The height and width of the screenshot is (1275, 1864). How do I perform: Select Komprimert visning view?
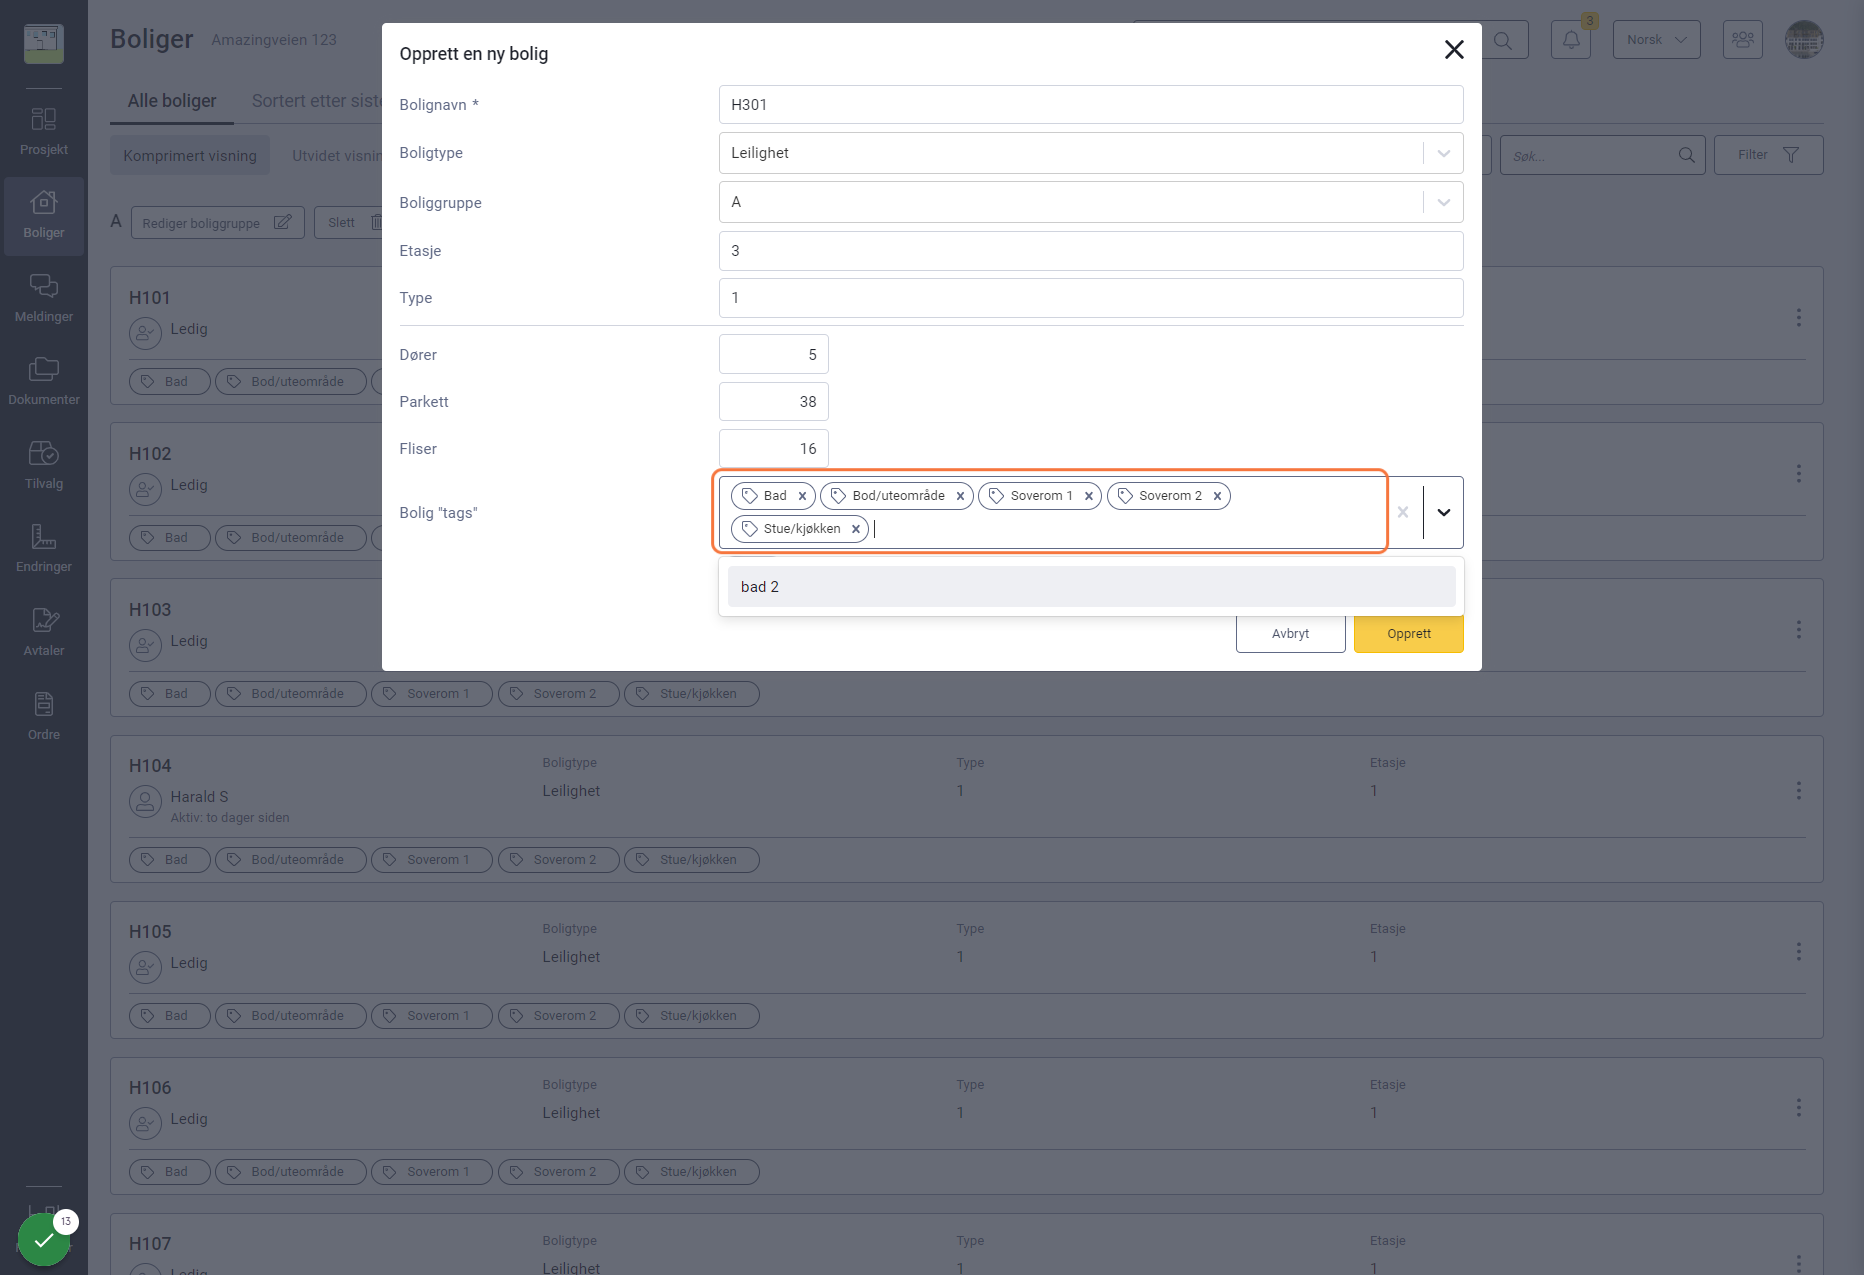(190, 156)
